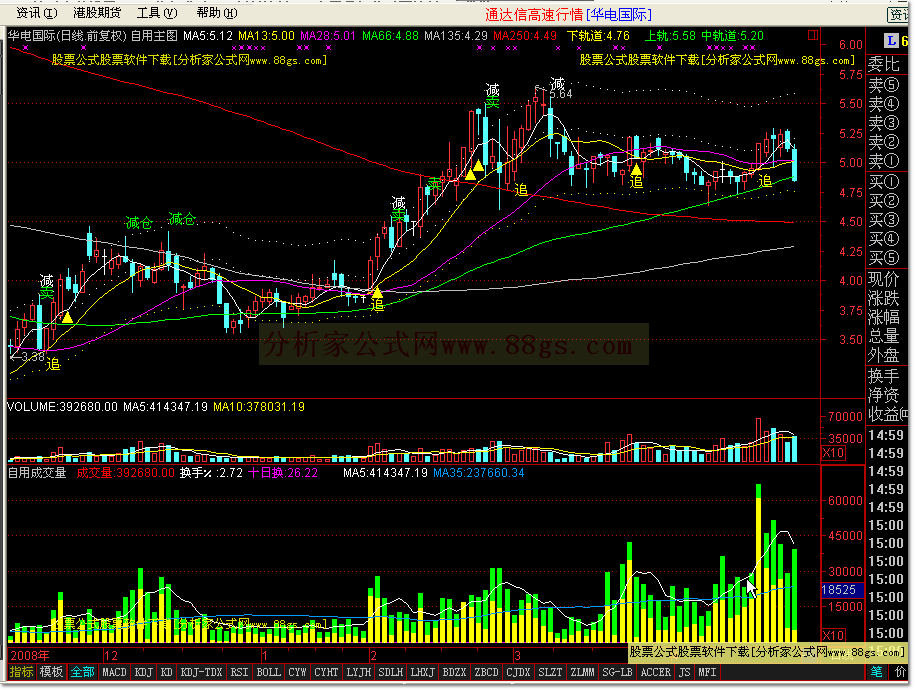The image size is (915, 690).
Task: Click the VOLUME:392680.00 label
Action: pos(62,406)
